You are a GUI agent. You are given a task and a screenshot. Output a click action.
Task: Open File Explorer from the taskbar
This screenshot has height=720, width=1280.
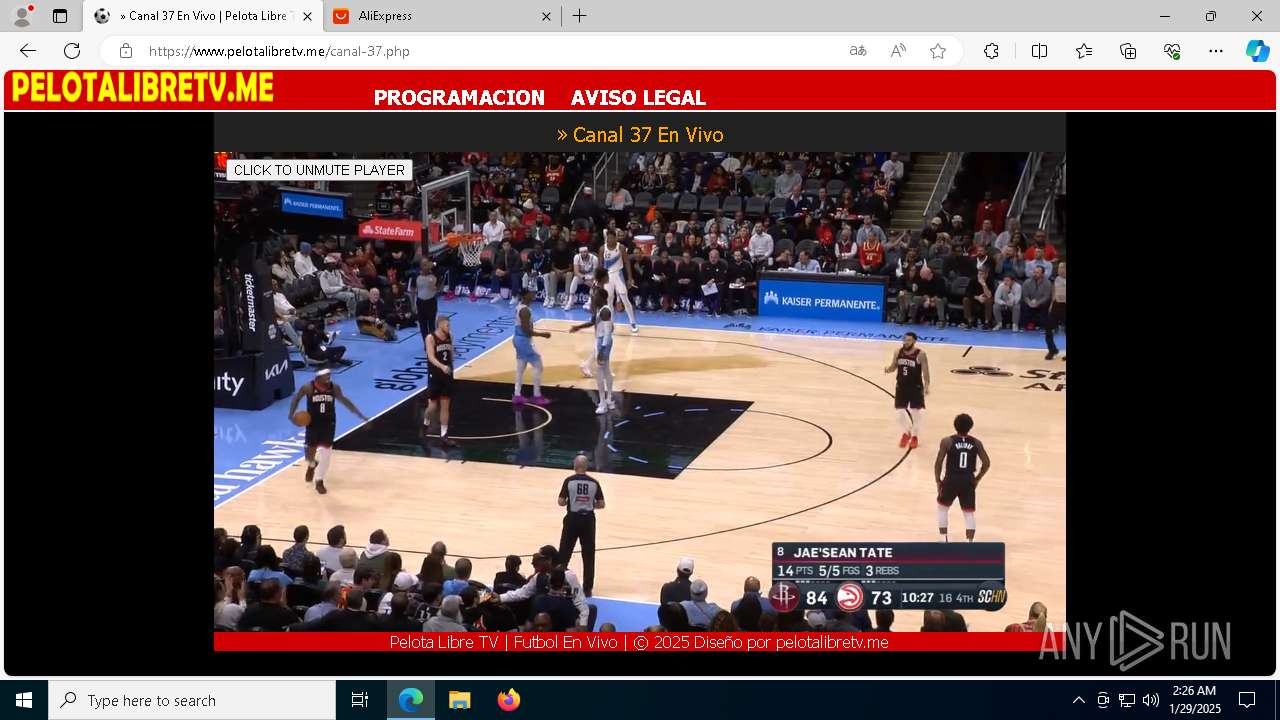[x=459, y=700]
